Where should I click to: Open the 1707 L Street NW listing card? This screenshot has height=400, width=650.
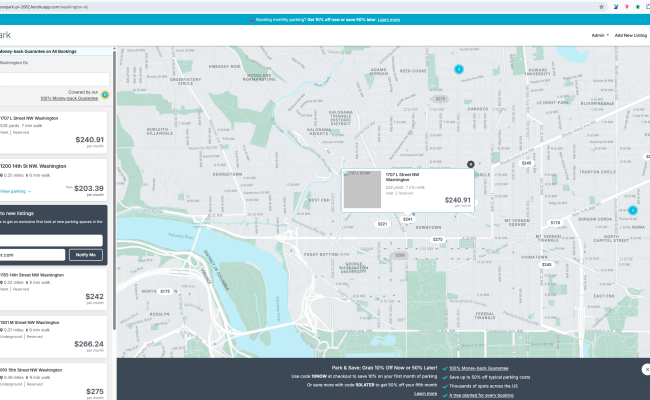tap(53, 132)
